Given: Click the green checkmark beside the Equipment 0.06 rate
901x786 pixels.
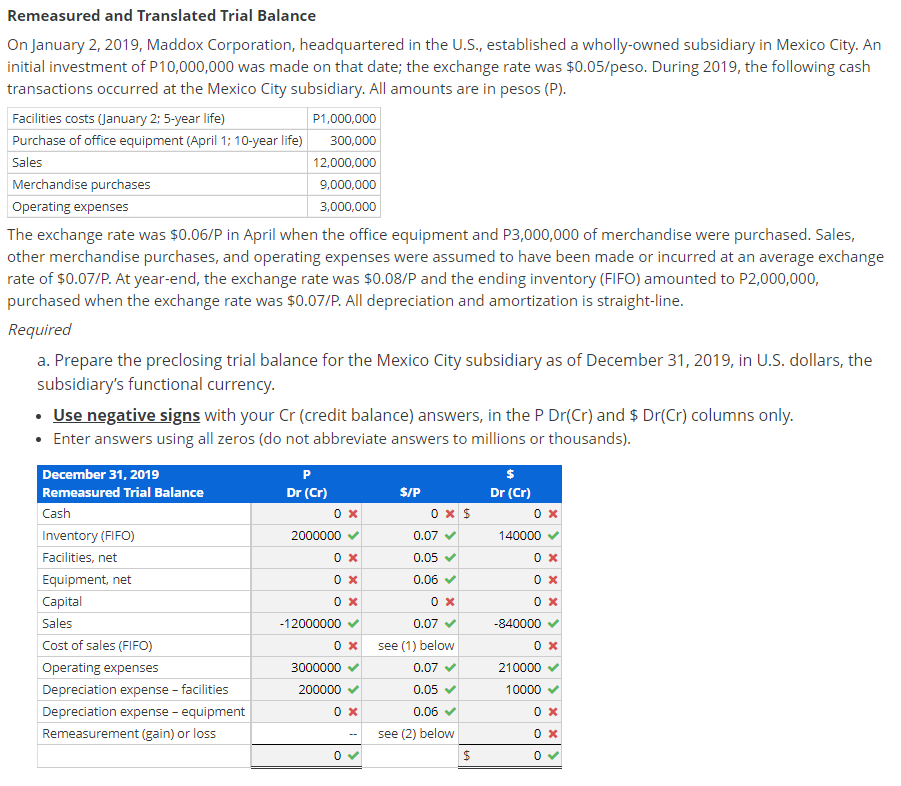Looking at the screenshot, I should click(450, 579).
